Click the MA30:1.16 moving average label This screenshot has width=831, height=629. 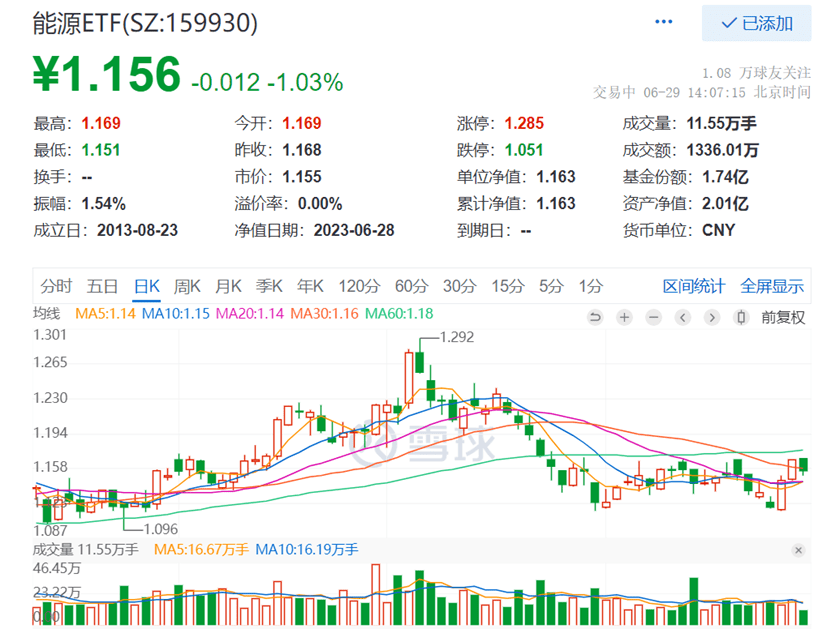[x=324, y=314]
